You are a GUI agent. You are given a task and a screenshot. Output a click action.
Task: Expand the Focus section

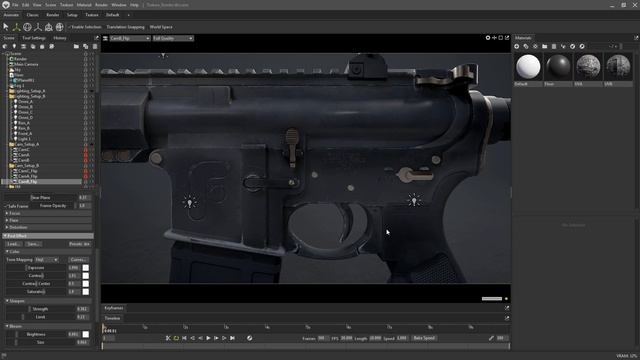[x=48, y=213]
